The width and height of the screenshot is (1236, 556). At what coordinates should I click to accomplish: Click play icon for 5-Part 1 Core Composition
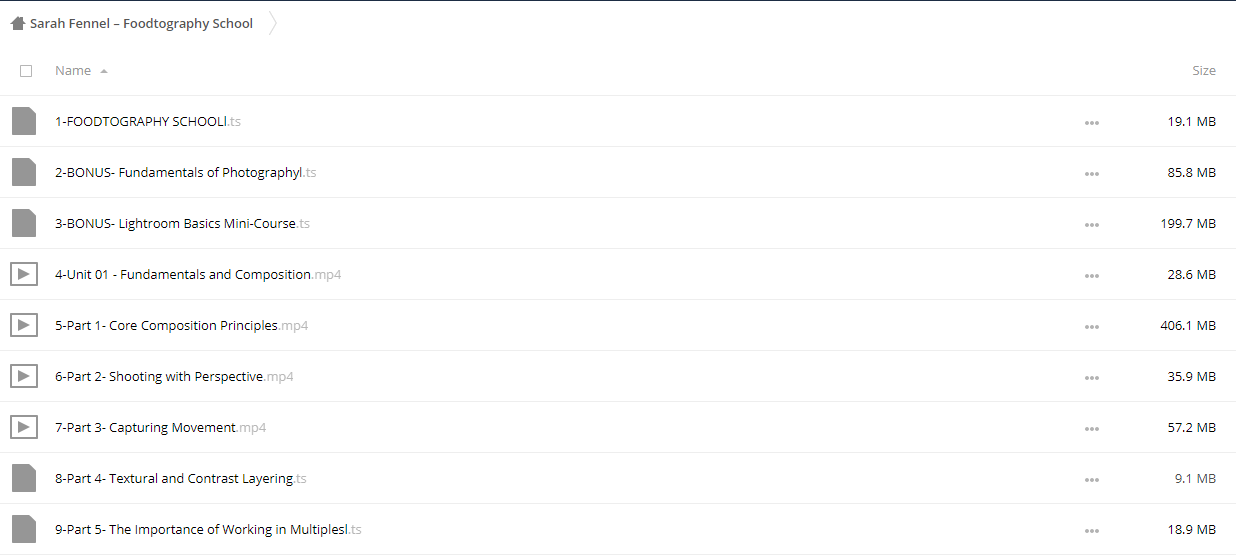click(24, 325)
